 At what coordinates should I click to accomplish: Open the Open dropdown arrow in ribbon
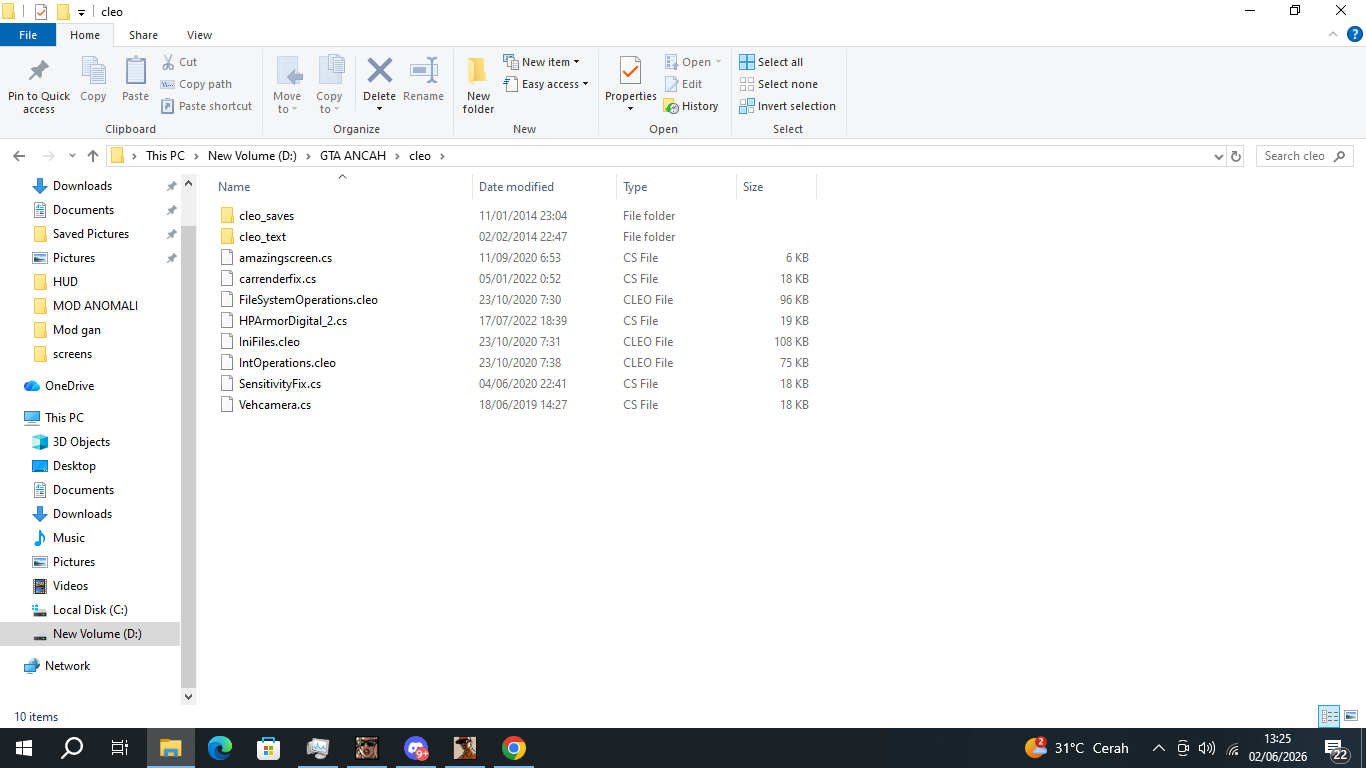[x=718, y=62]
